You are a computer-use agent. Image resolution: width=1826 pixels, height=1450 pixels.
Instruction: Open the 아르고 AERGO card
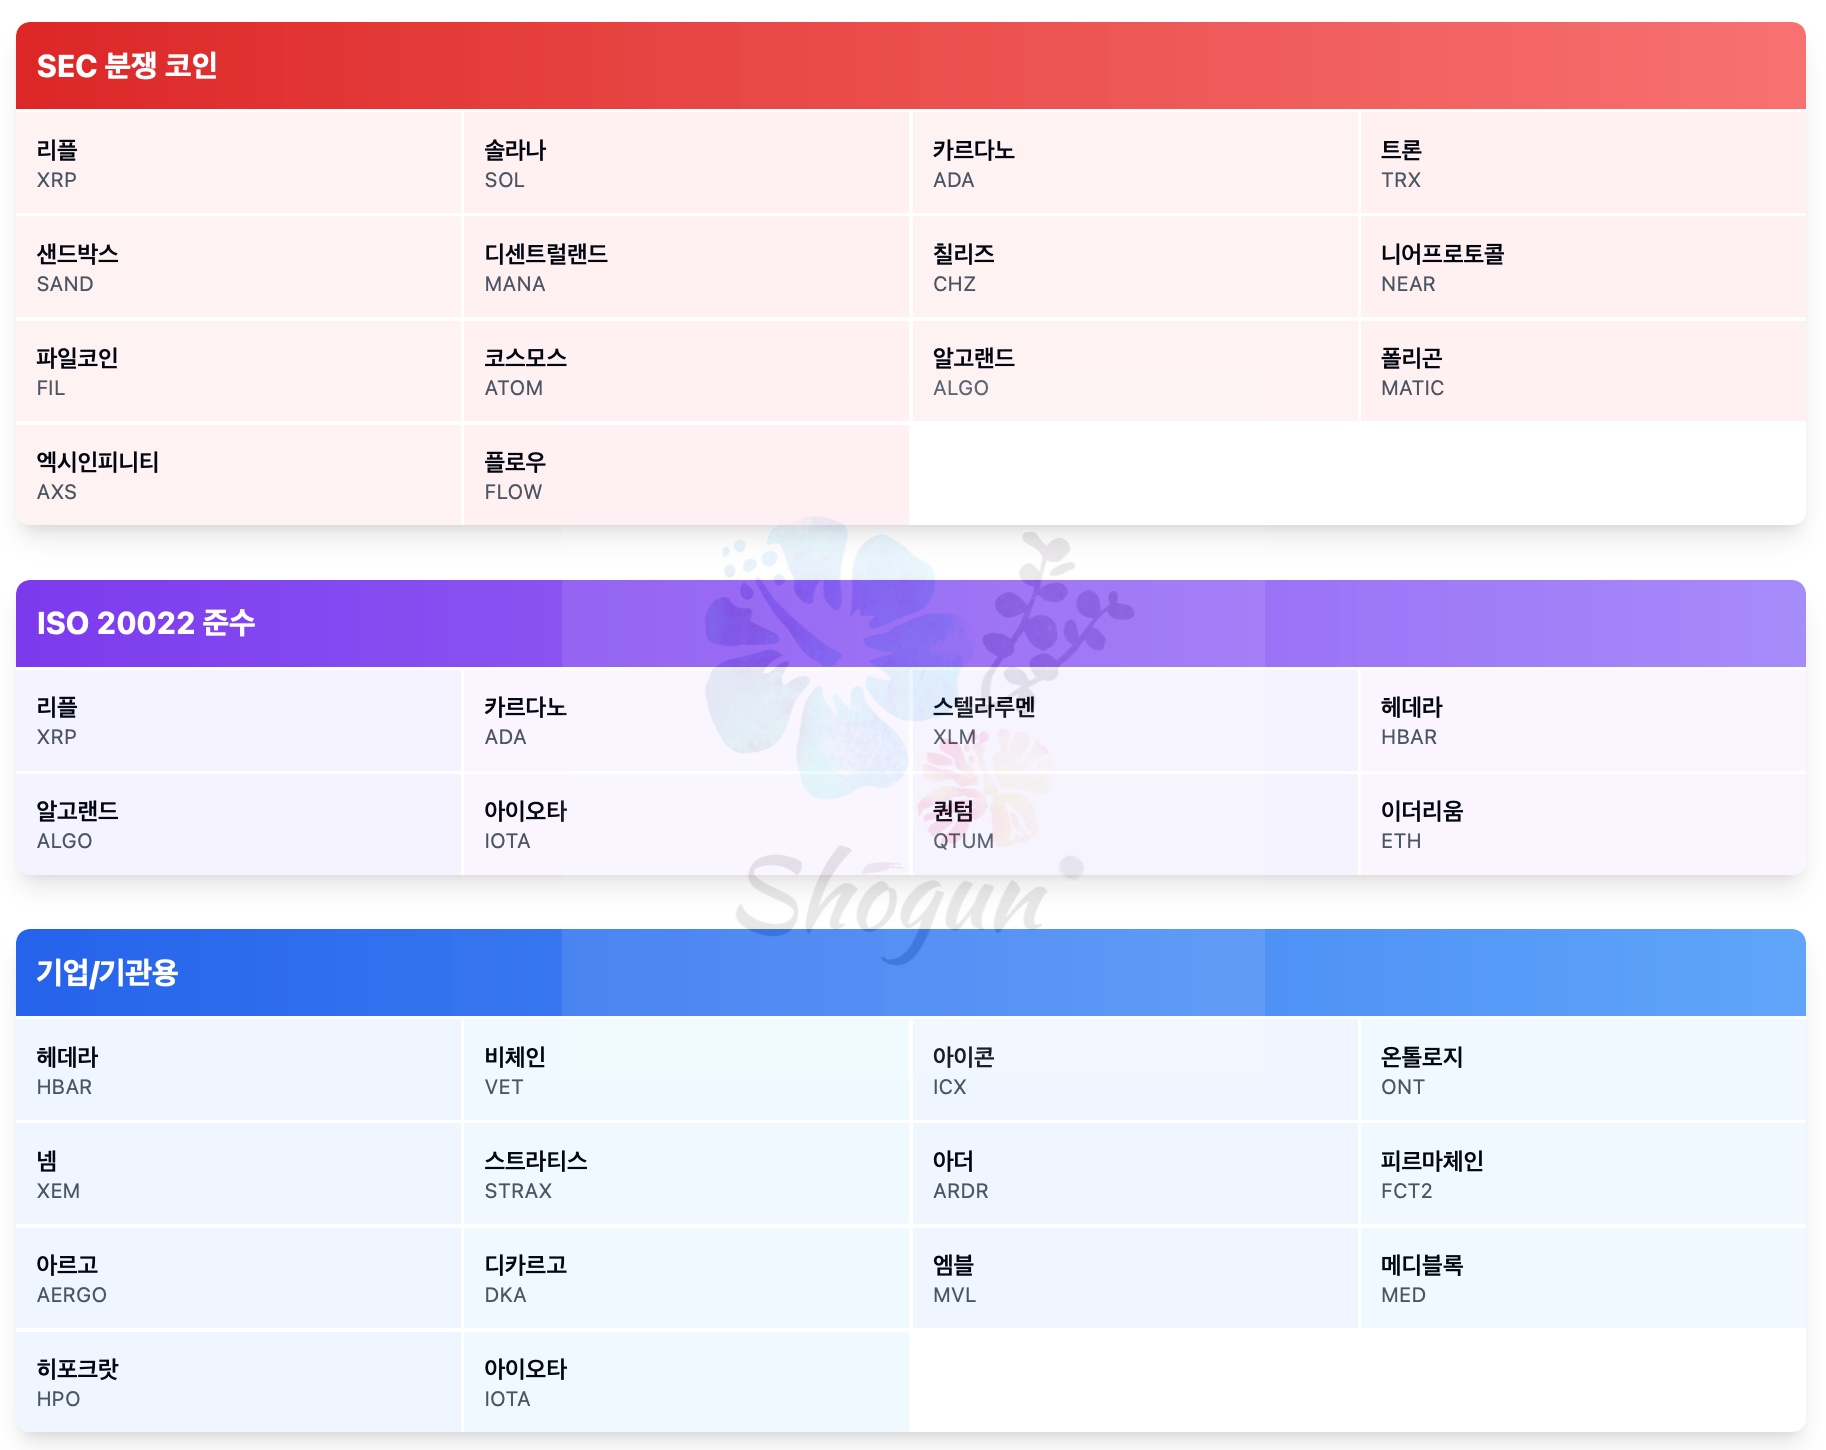click(x=238, y=1278)
